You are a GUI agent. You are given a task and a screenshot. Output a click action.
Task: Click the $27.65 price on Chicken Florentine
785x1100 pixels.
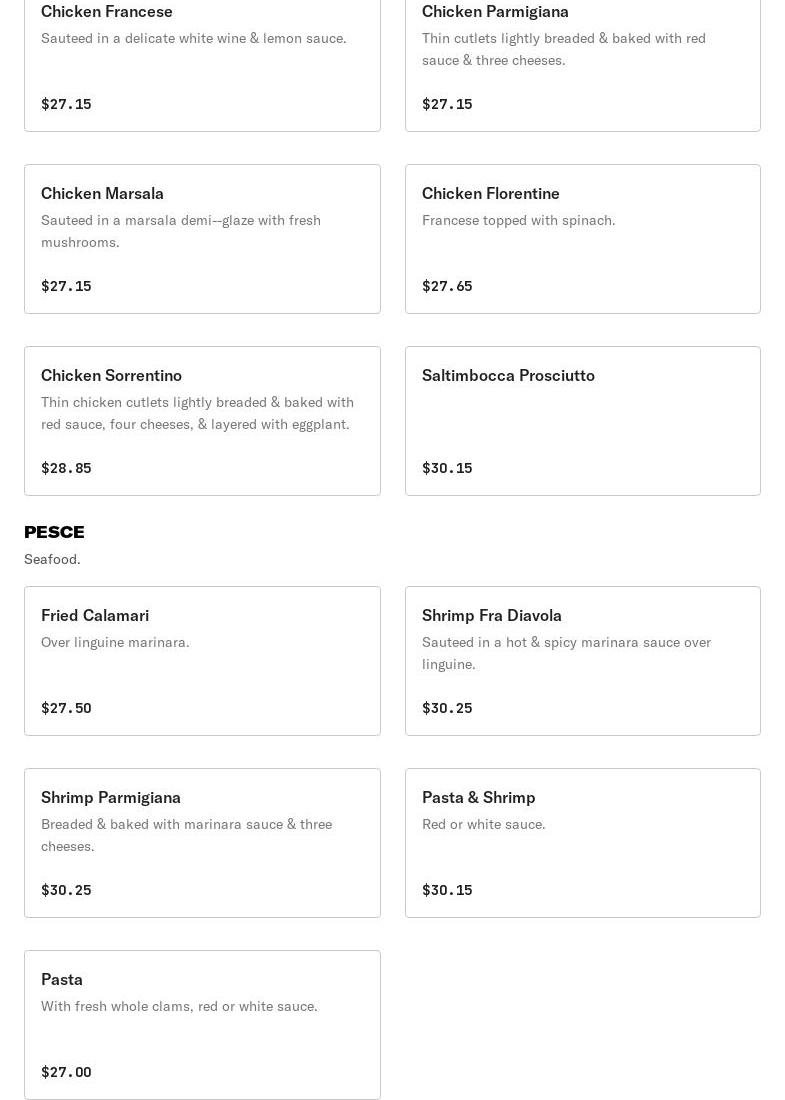[x=447, y=286]
